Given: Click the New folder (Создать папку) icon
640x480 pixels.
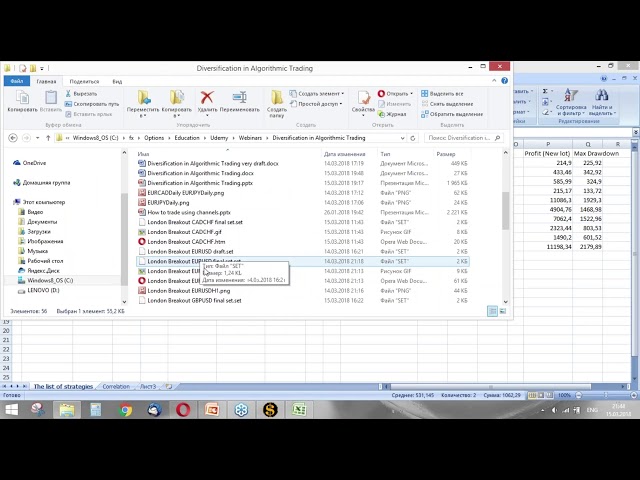Looking at the screenshot, I should [278, 98].
